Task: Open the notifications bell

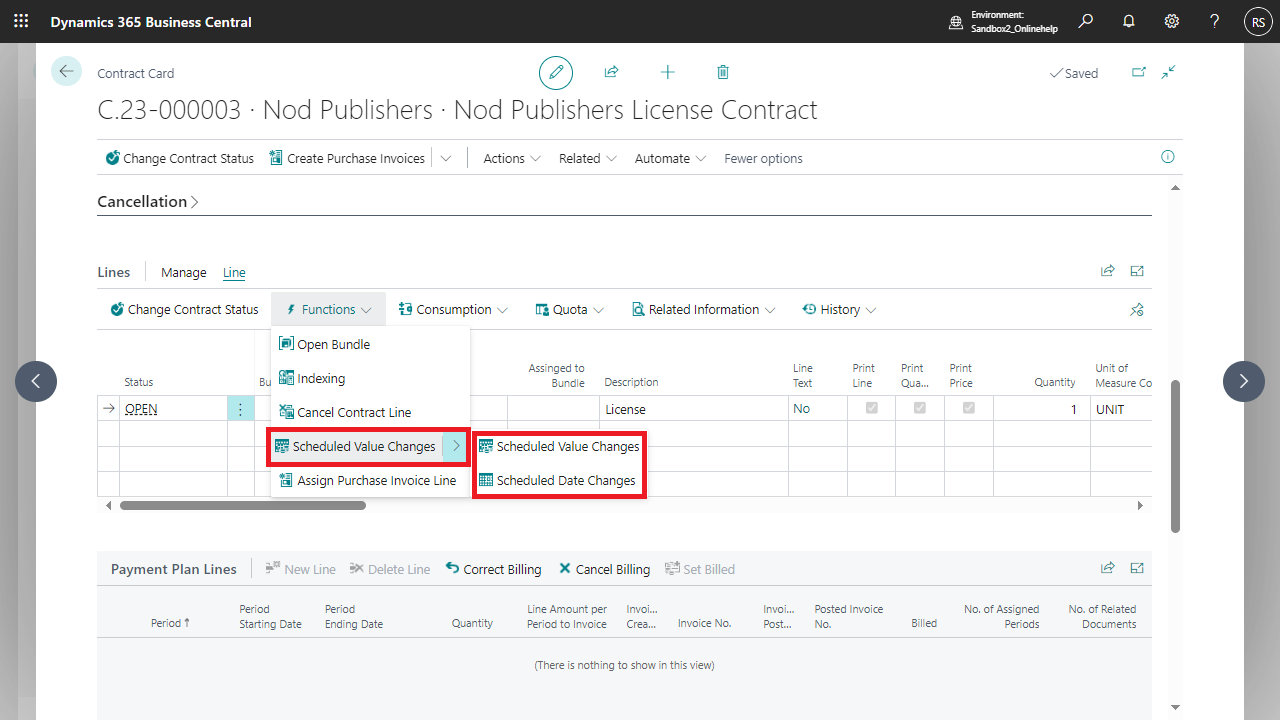Action: point(1129,21)
